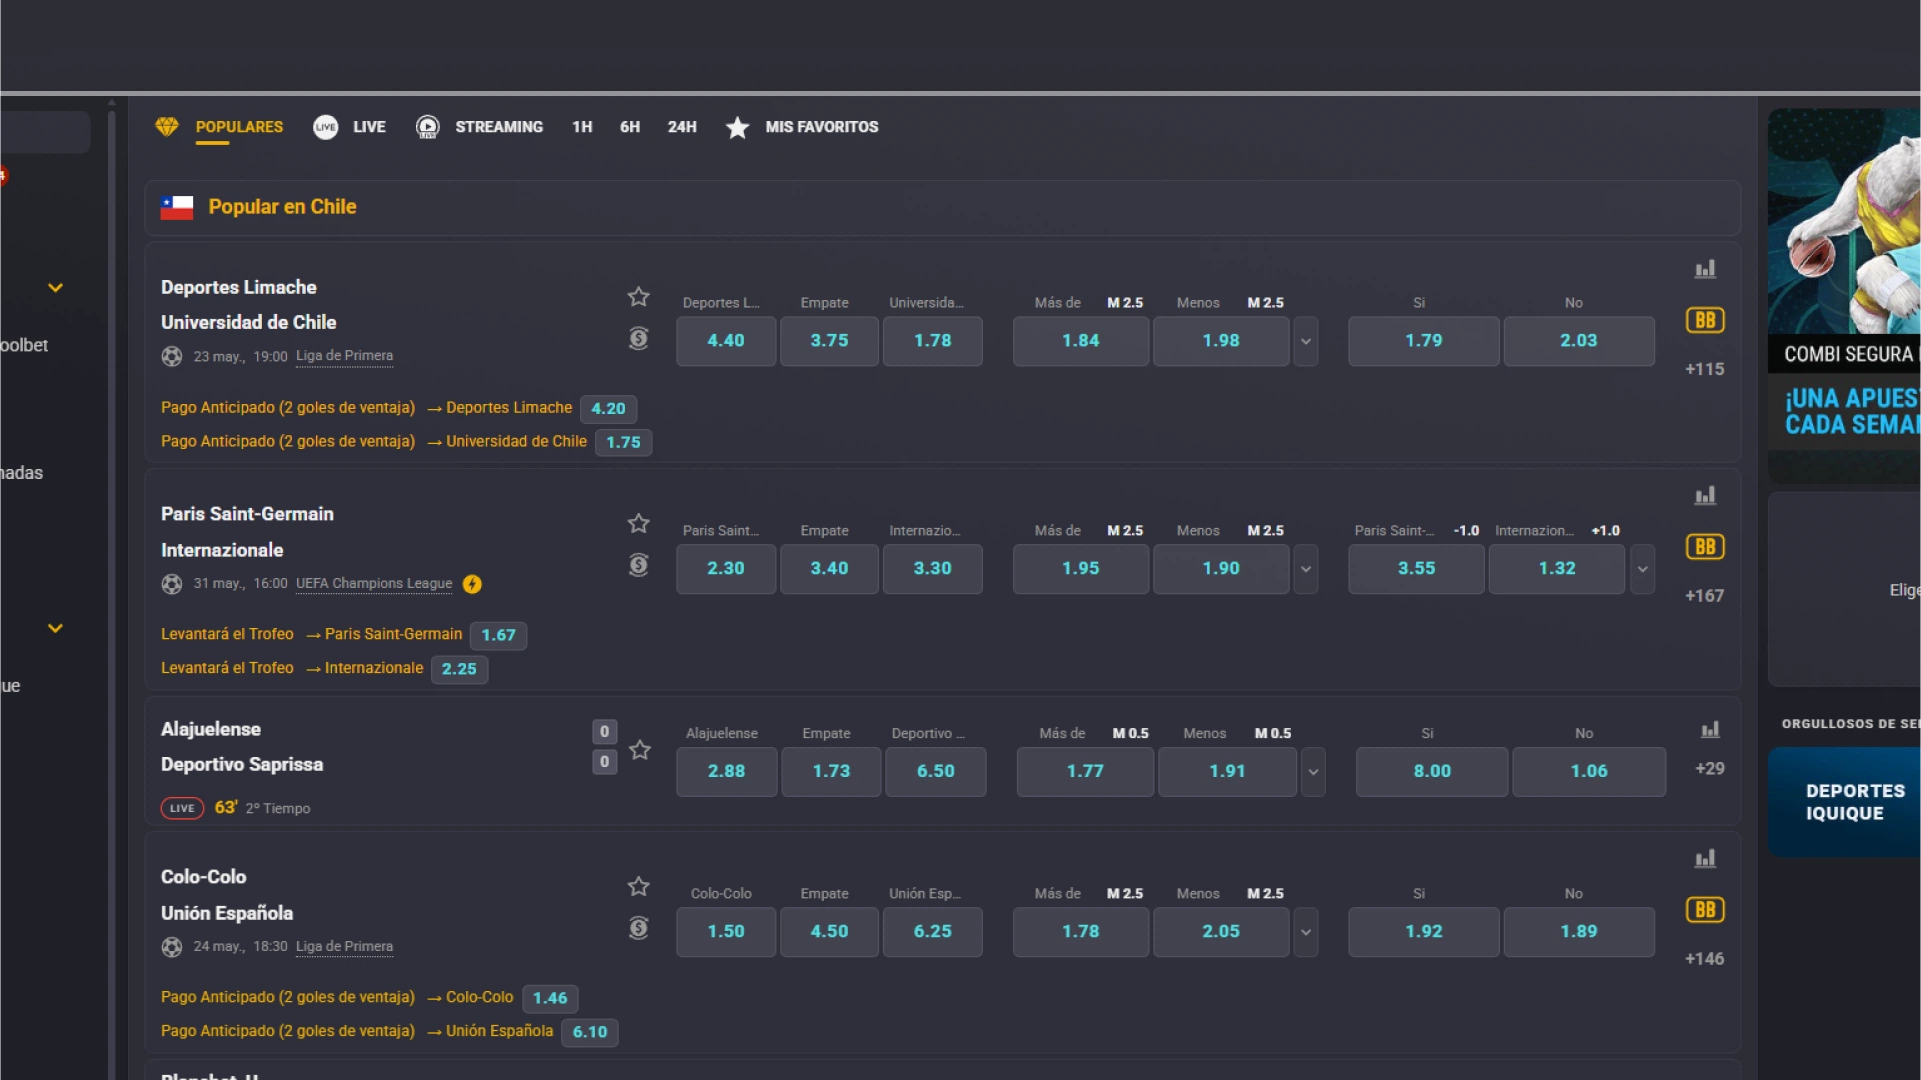The image size is (1921, 1080).
Task: Click the streaming play icon
Action: (x=428, y=127)
